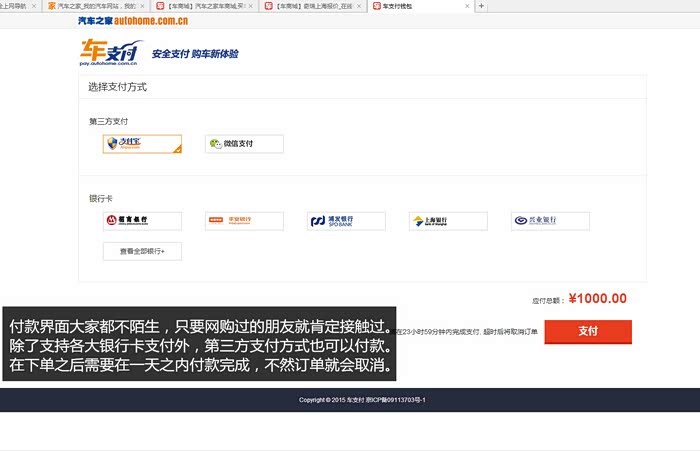
Task: Click the 应付总额 label
Action: pos(548,301)
